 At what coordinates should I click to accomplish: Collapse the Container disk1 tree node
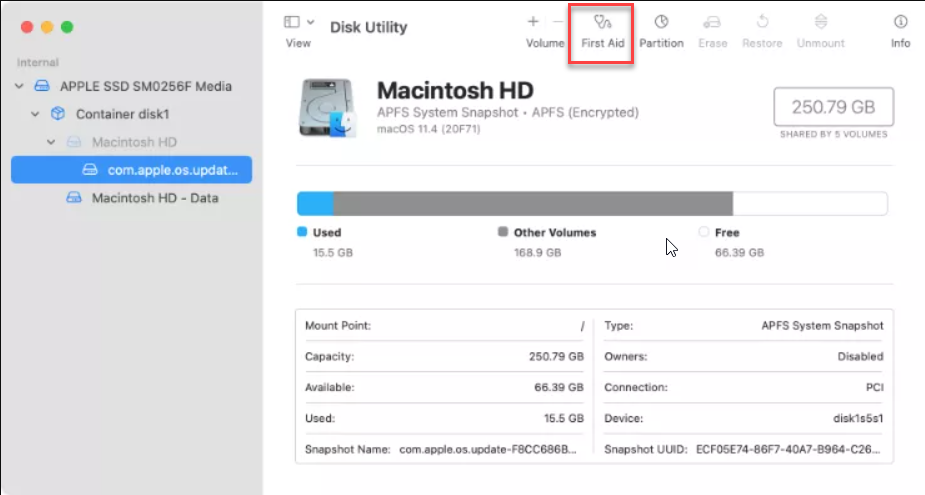click(35, 114)
